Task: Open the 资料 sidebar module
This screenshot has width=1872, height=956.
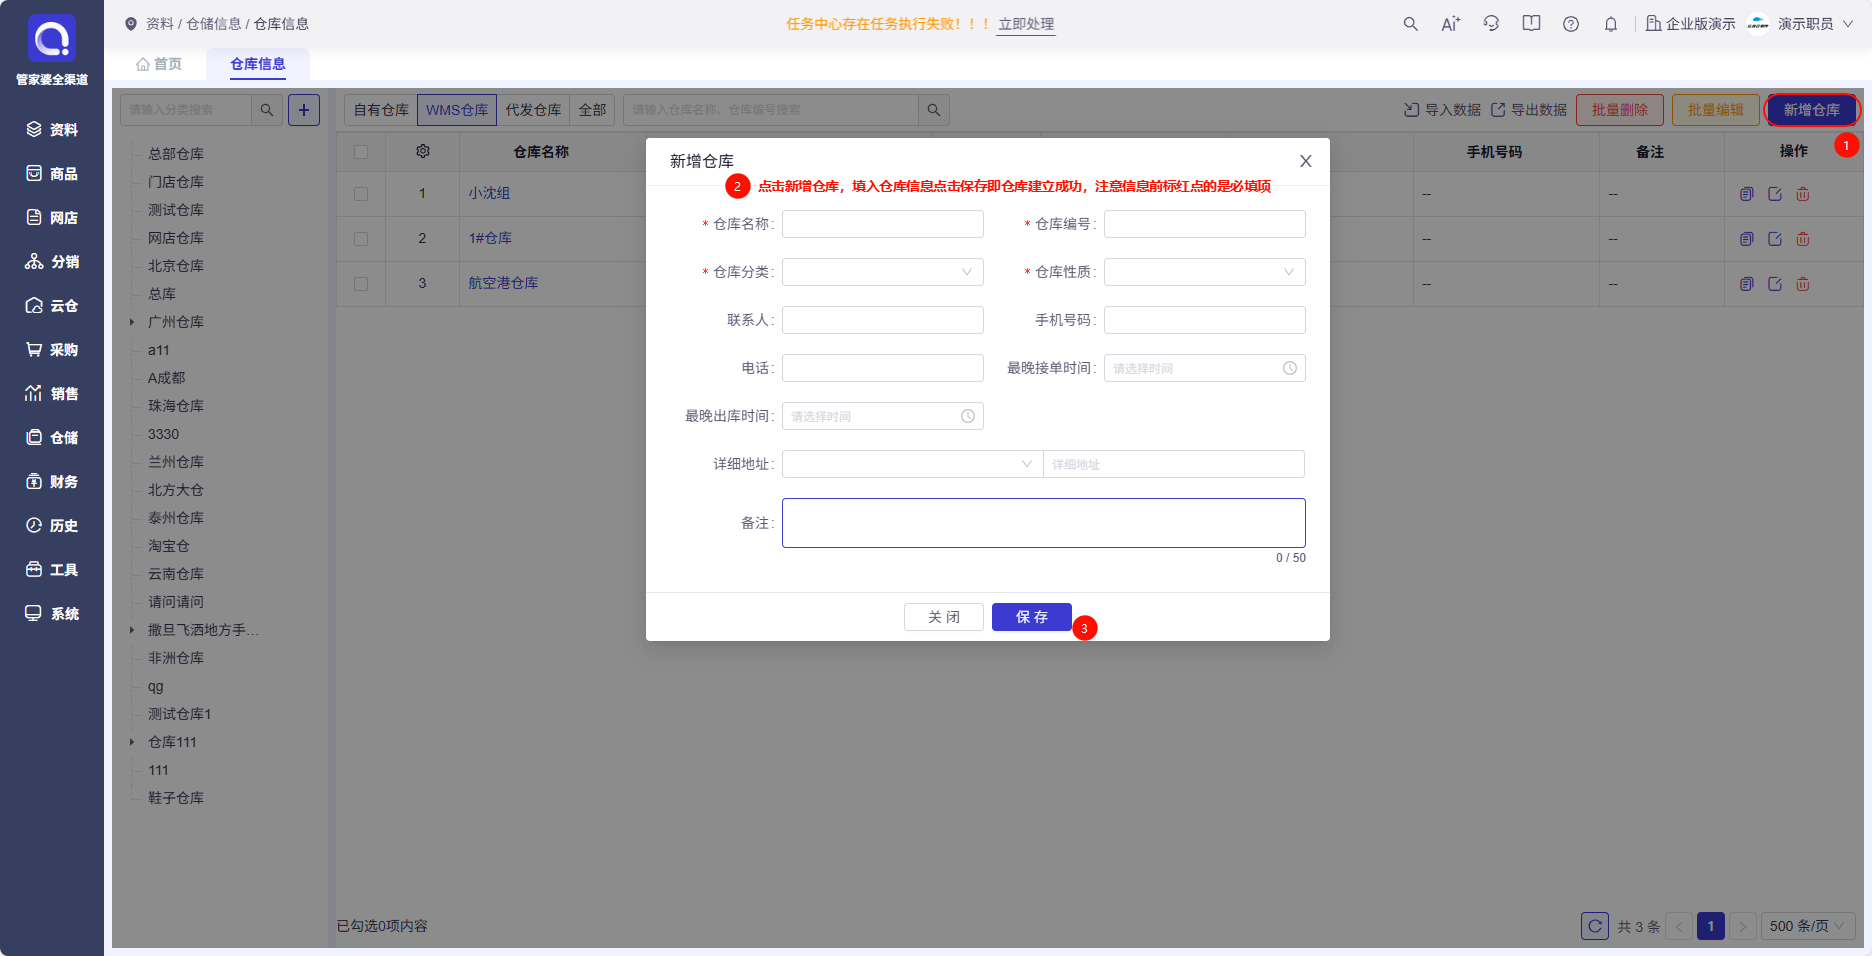Action: [x=52, y=129]
